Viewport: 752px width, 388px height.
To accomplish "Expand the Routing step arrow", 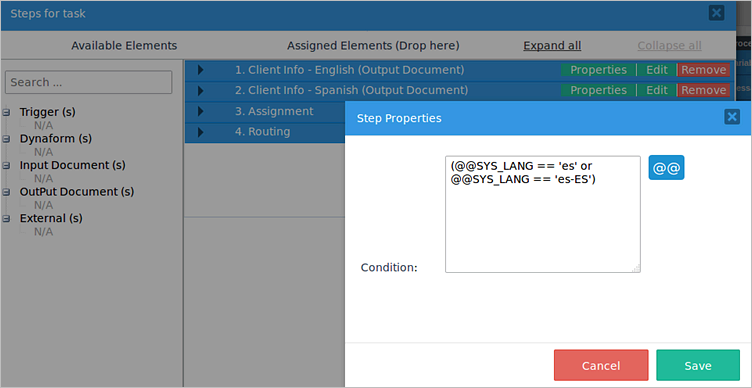I will (x=200, y=131).
